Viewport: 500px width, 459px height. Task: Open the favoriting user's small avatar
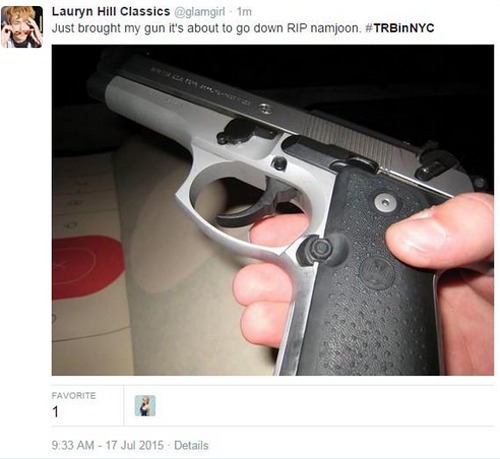(x=145, y=406)
